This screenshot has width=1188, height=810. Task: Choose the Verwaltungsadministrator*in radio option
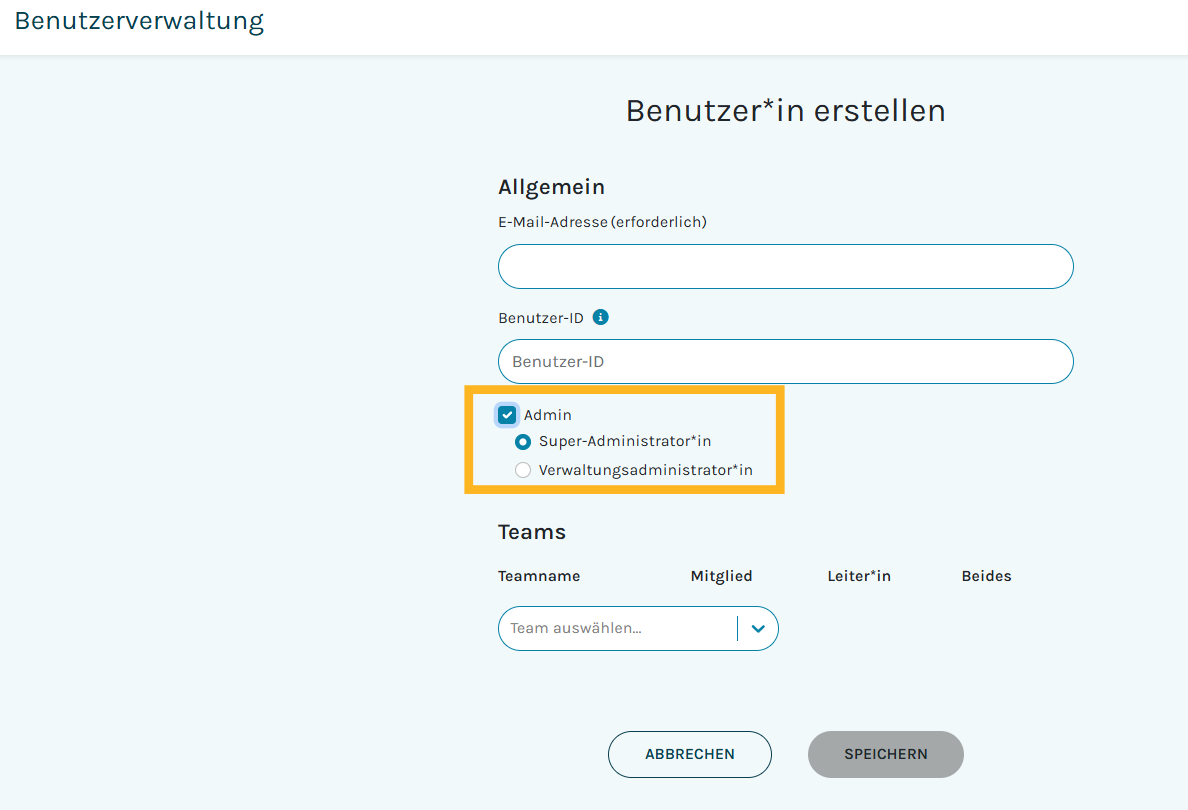pyautogui.click(x=523, y=470)
